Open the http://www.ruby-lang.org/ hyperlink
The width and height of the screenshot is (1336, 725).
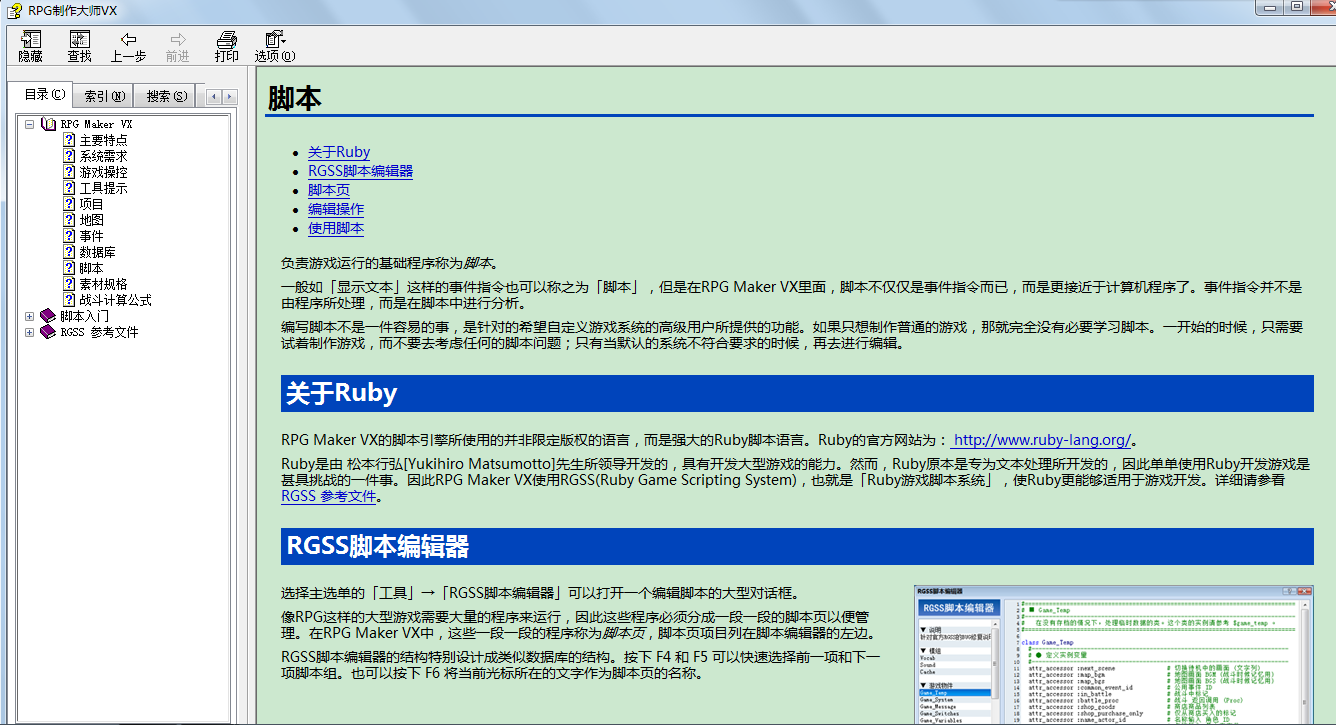tap(1042, 440)
